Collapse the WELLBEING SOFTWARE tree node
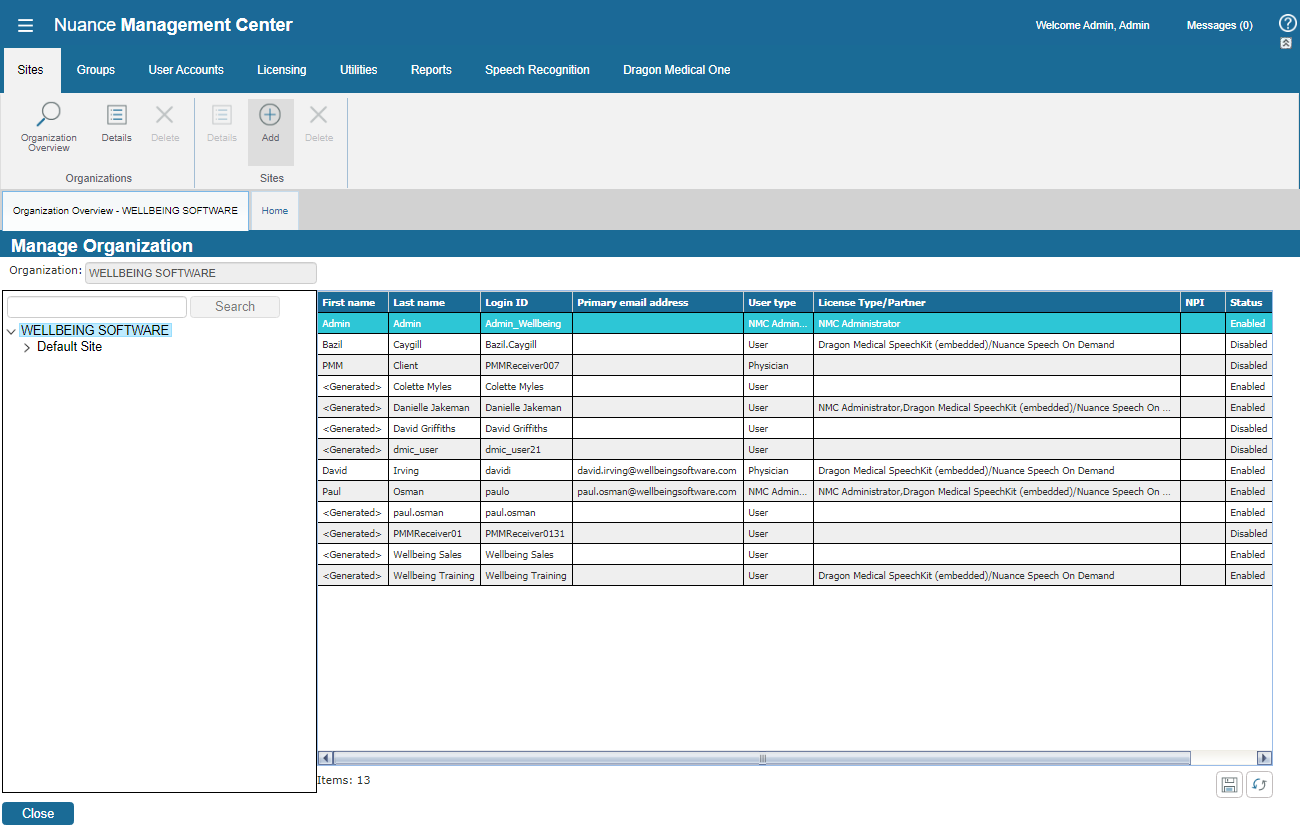1300x840 pixels. tap(11, 331)
